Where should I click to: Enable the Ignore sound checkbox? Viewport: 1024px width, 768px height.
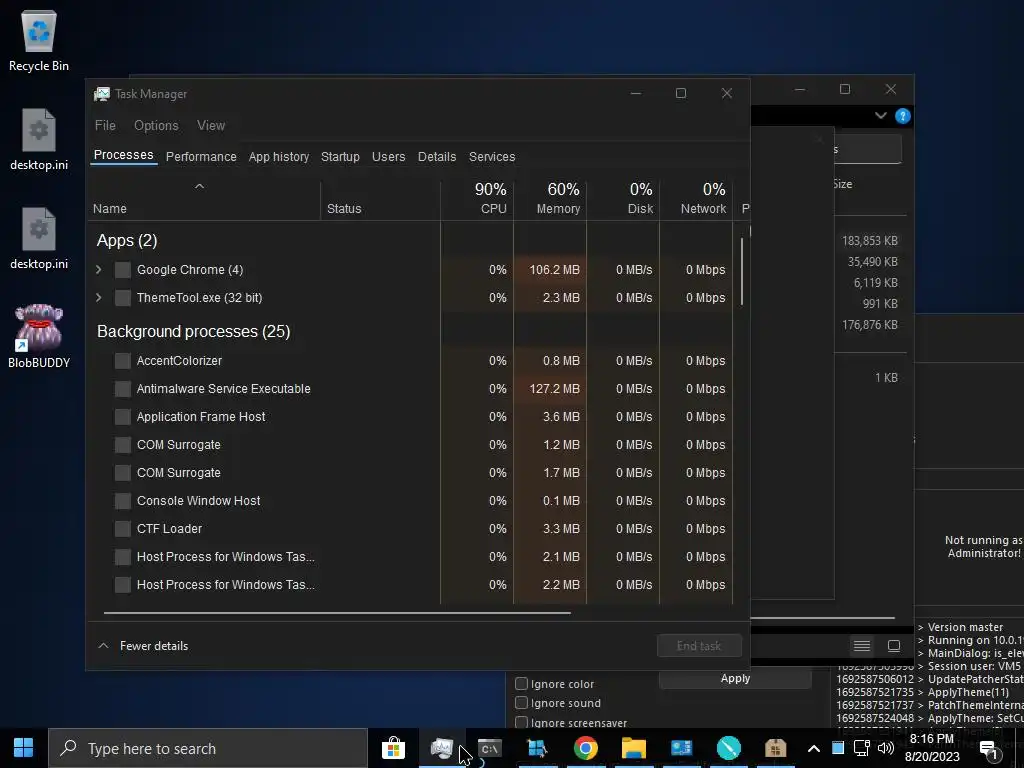tap(521, 703)
